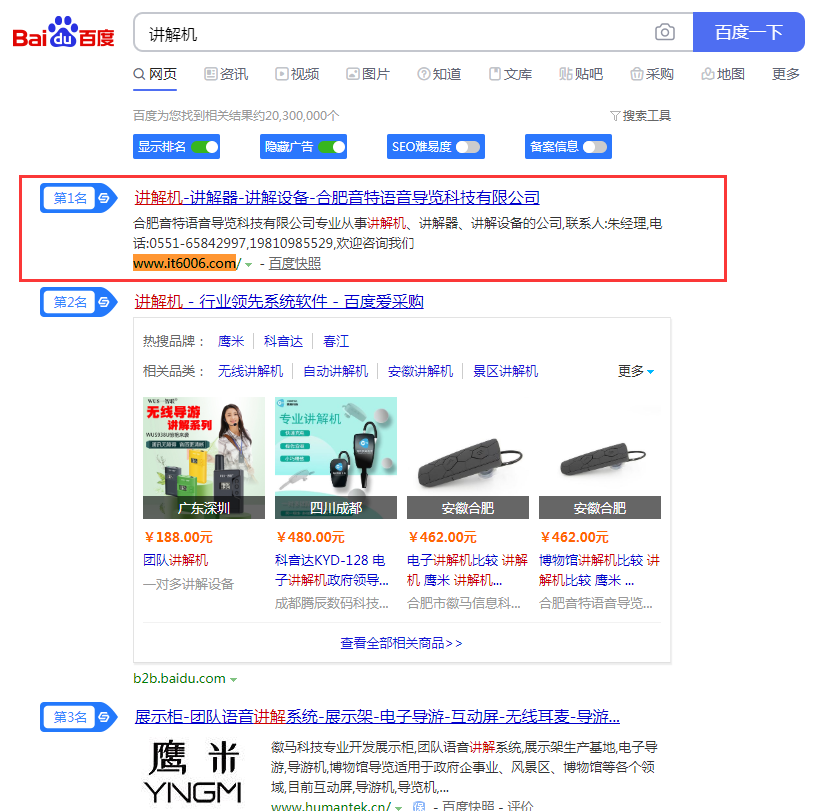Image resolution: width=824 pixels, height=811 pixels.
Task: Expand the arrow after www.it6006.com
Action: click(x=249, y=264)
